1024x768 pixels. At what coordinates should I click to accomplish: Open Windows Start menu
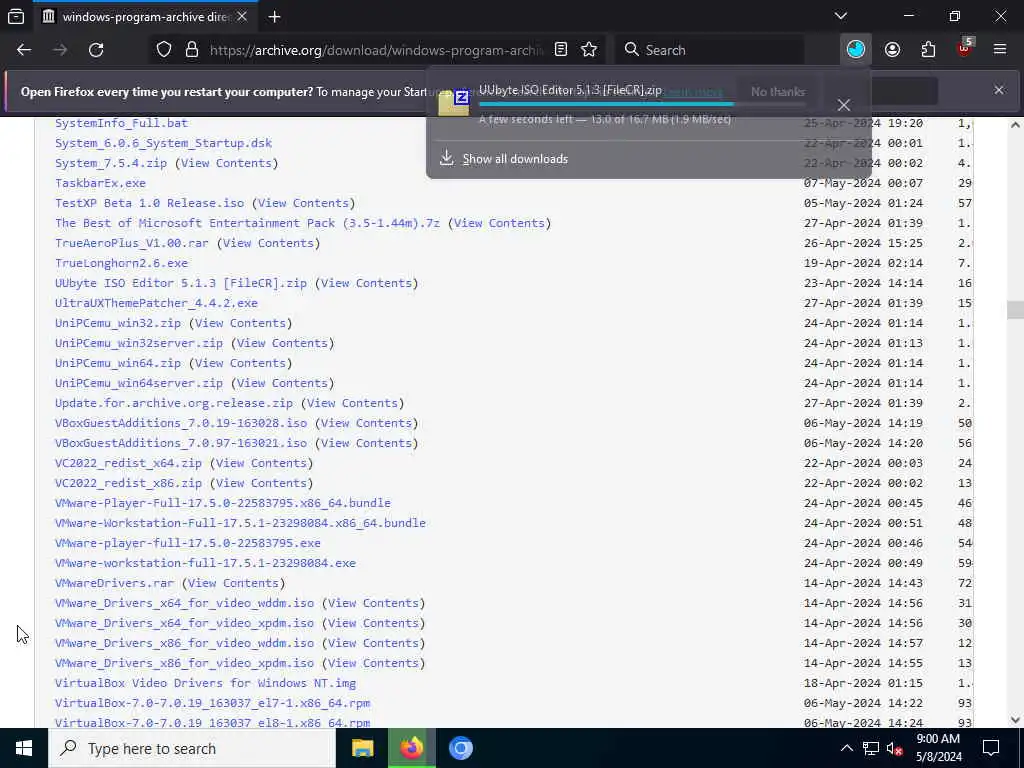(x=24, y=748)
